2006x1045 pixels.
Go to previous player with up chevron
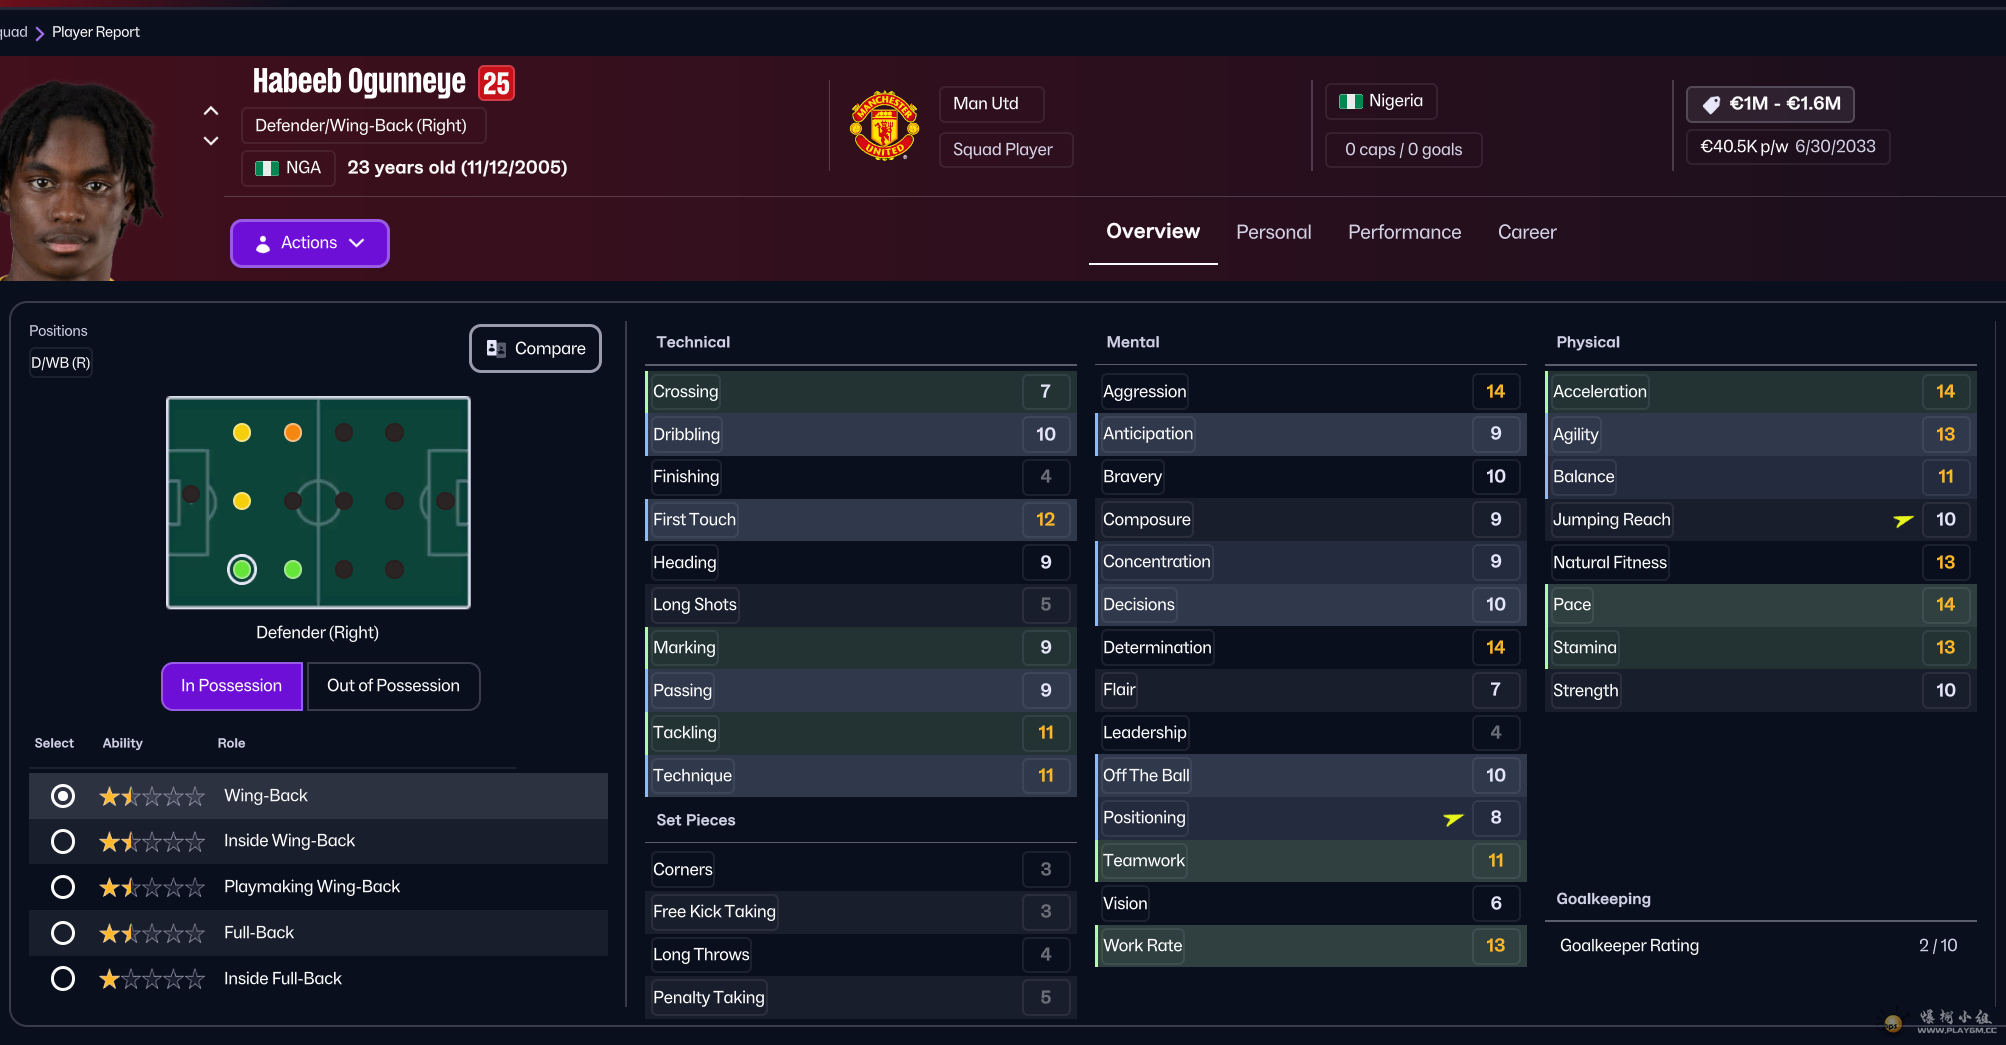211,111
